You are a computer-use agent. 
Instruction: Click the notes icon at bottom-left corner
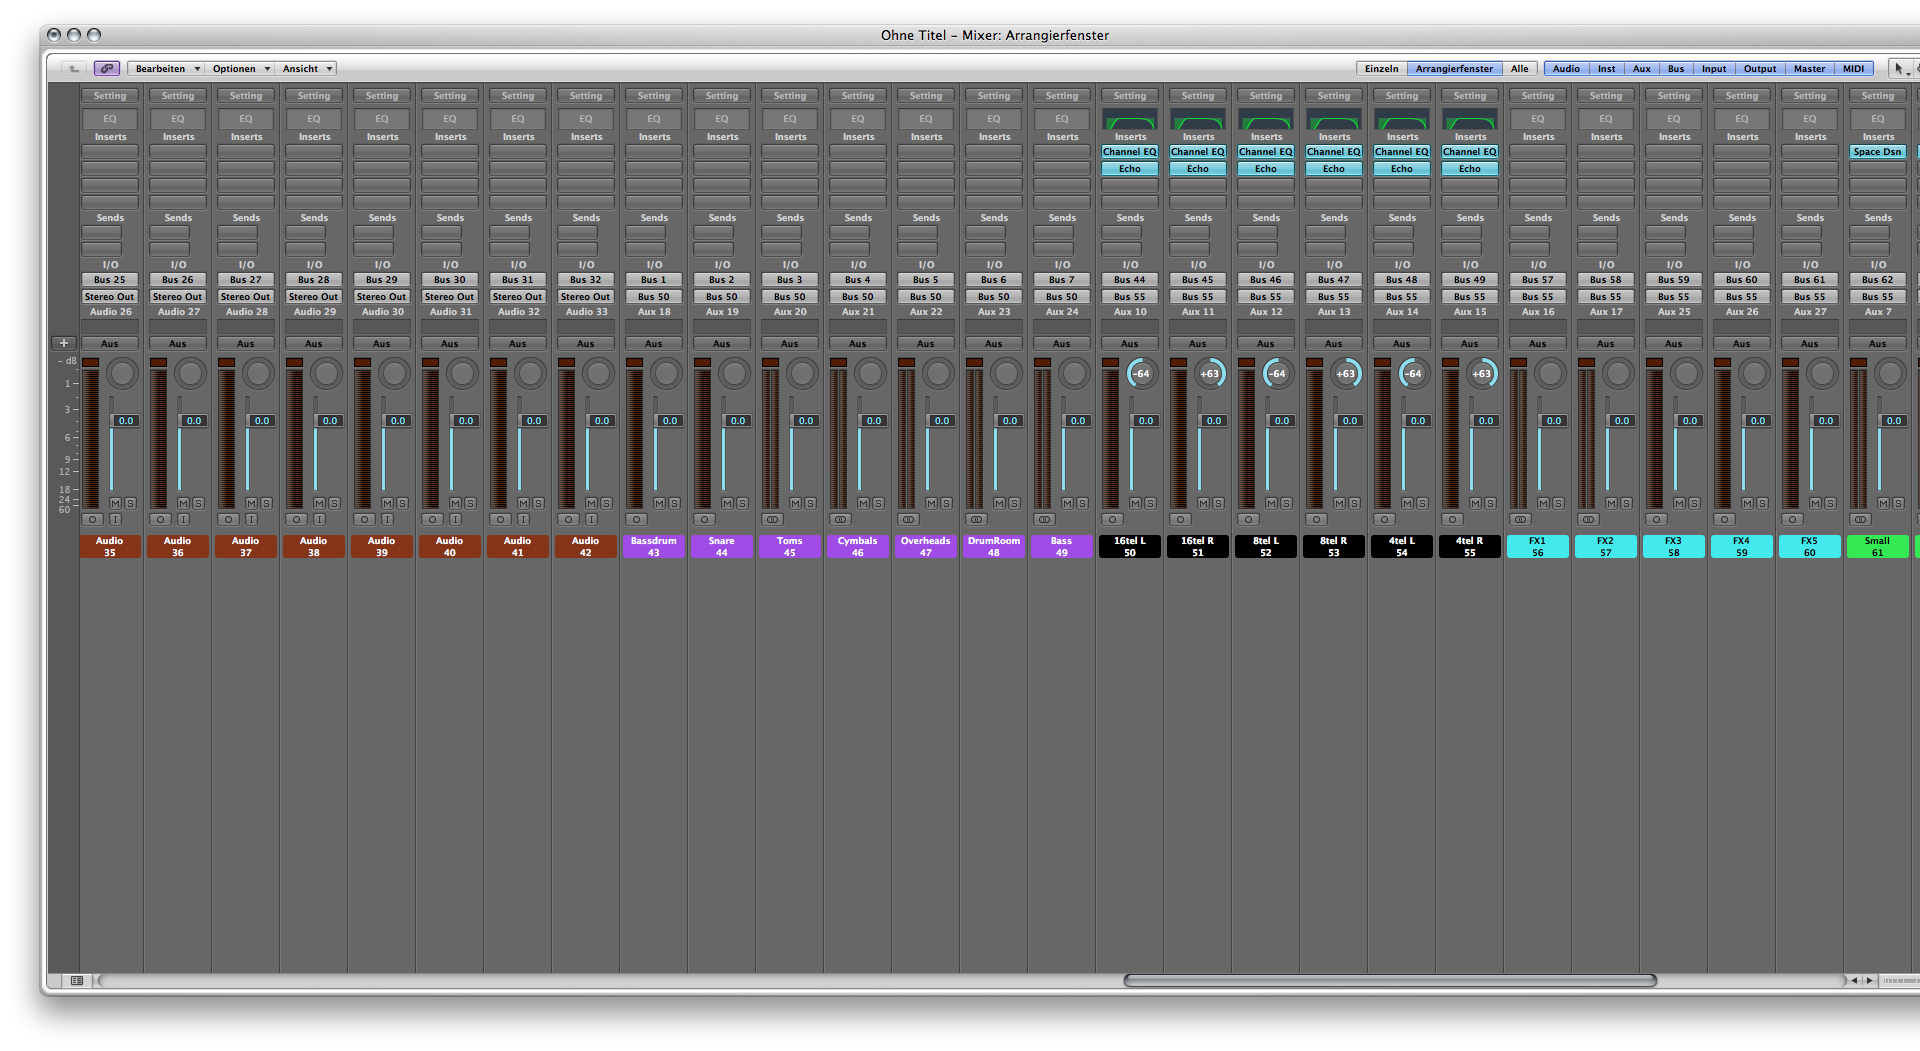(76, 981)
